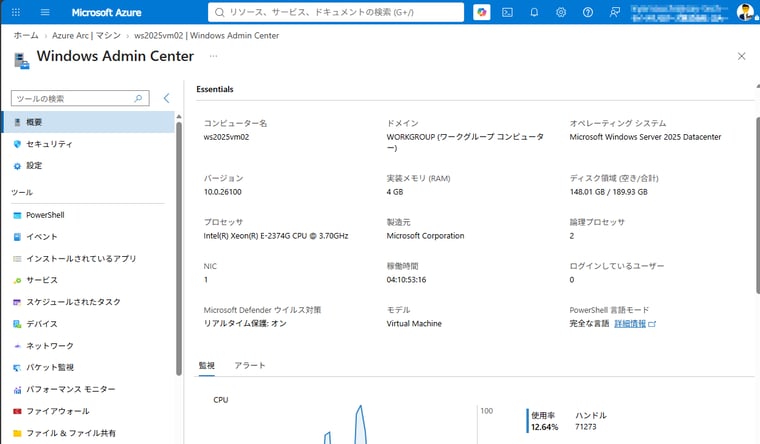Click the ファイル & ファイル共有 folder icon

tap(17, 433)
